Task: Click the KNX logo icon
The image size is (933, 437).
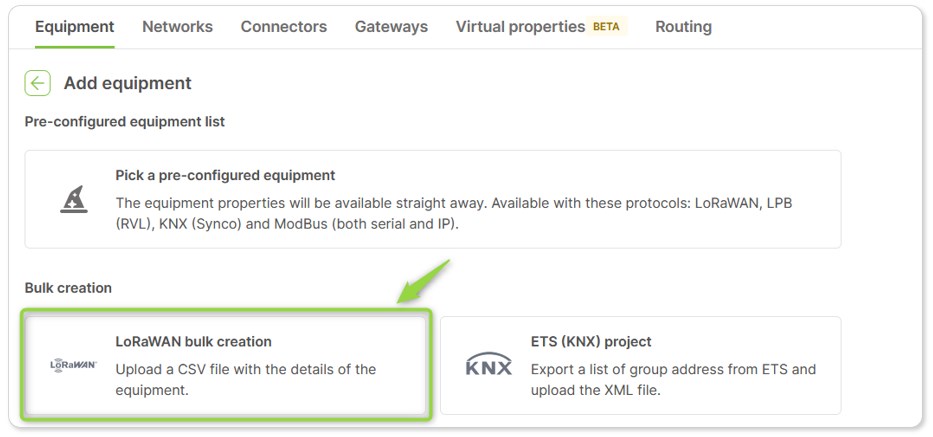Action: (489, 363)
